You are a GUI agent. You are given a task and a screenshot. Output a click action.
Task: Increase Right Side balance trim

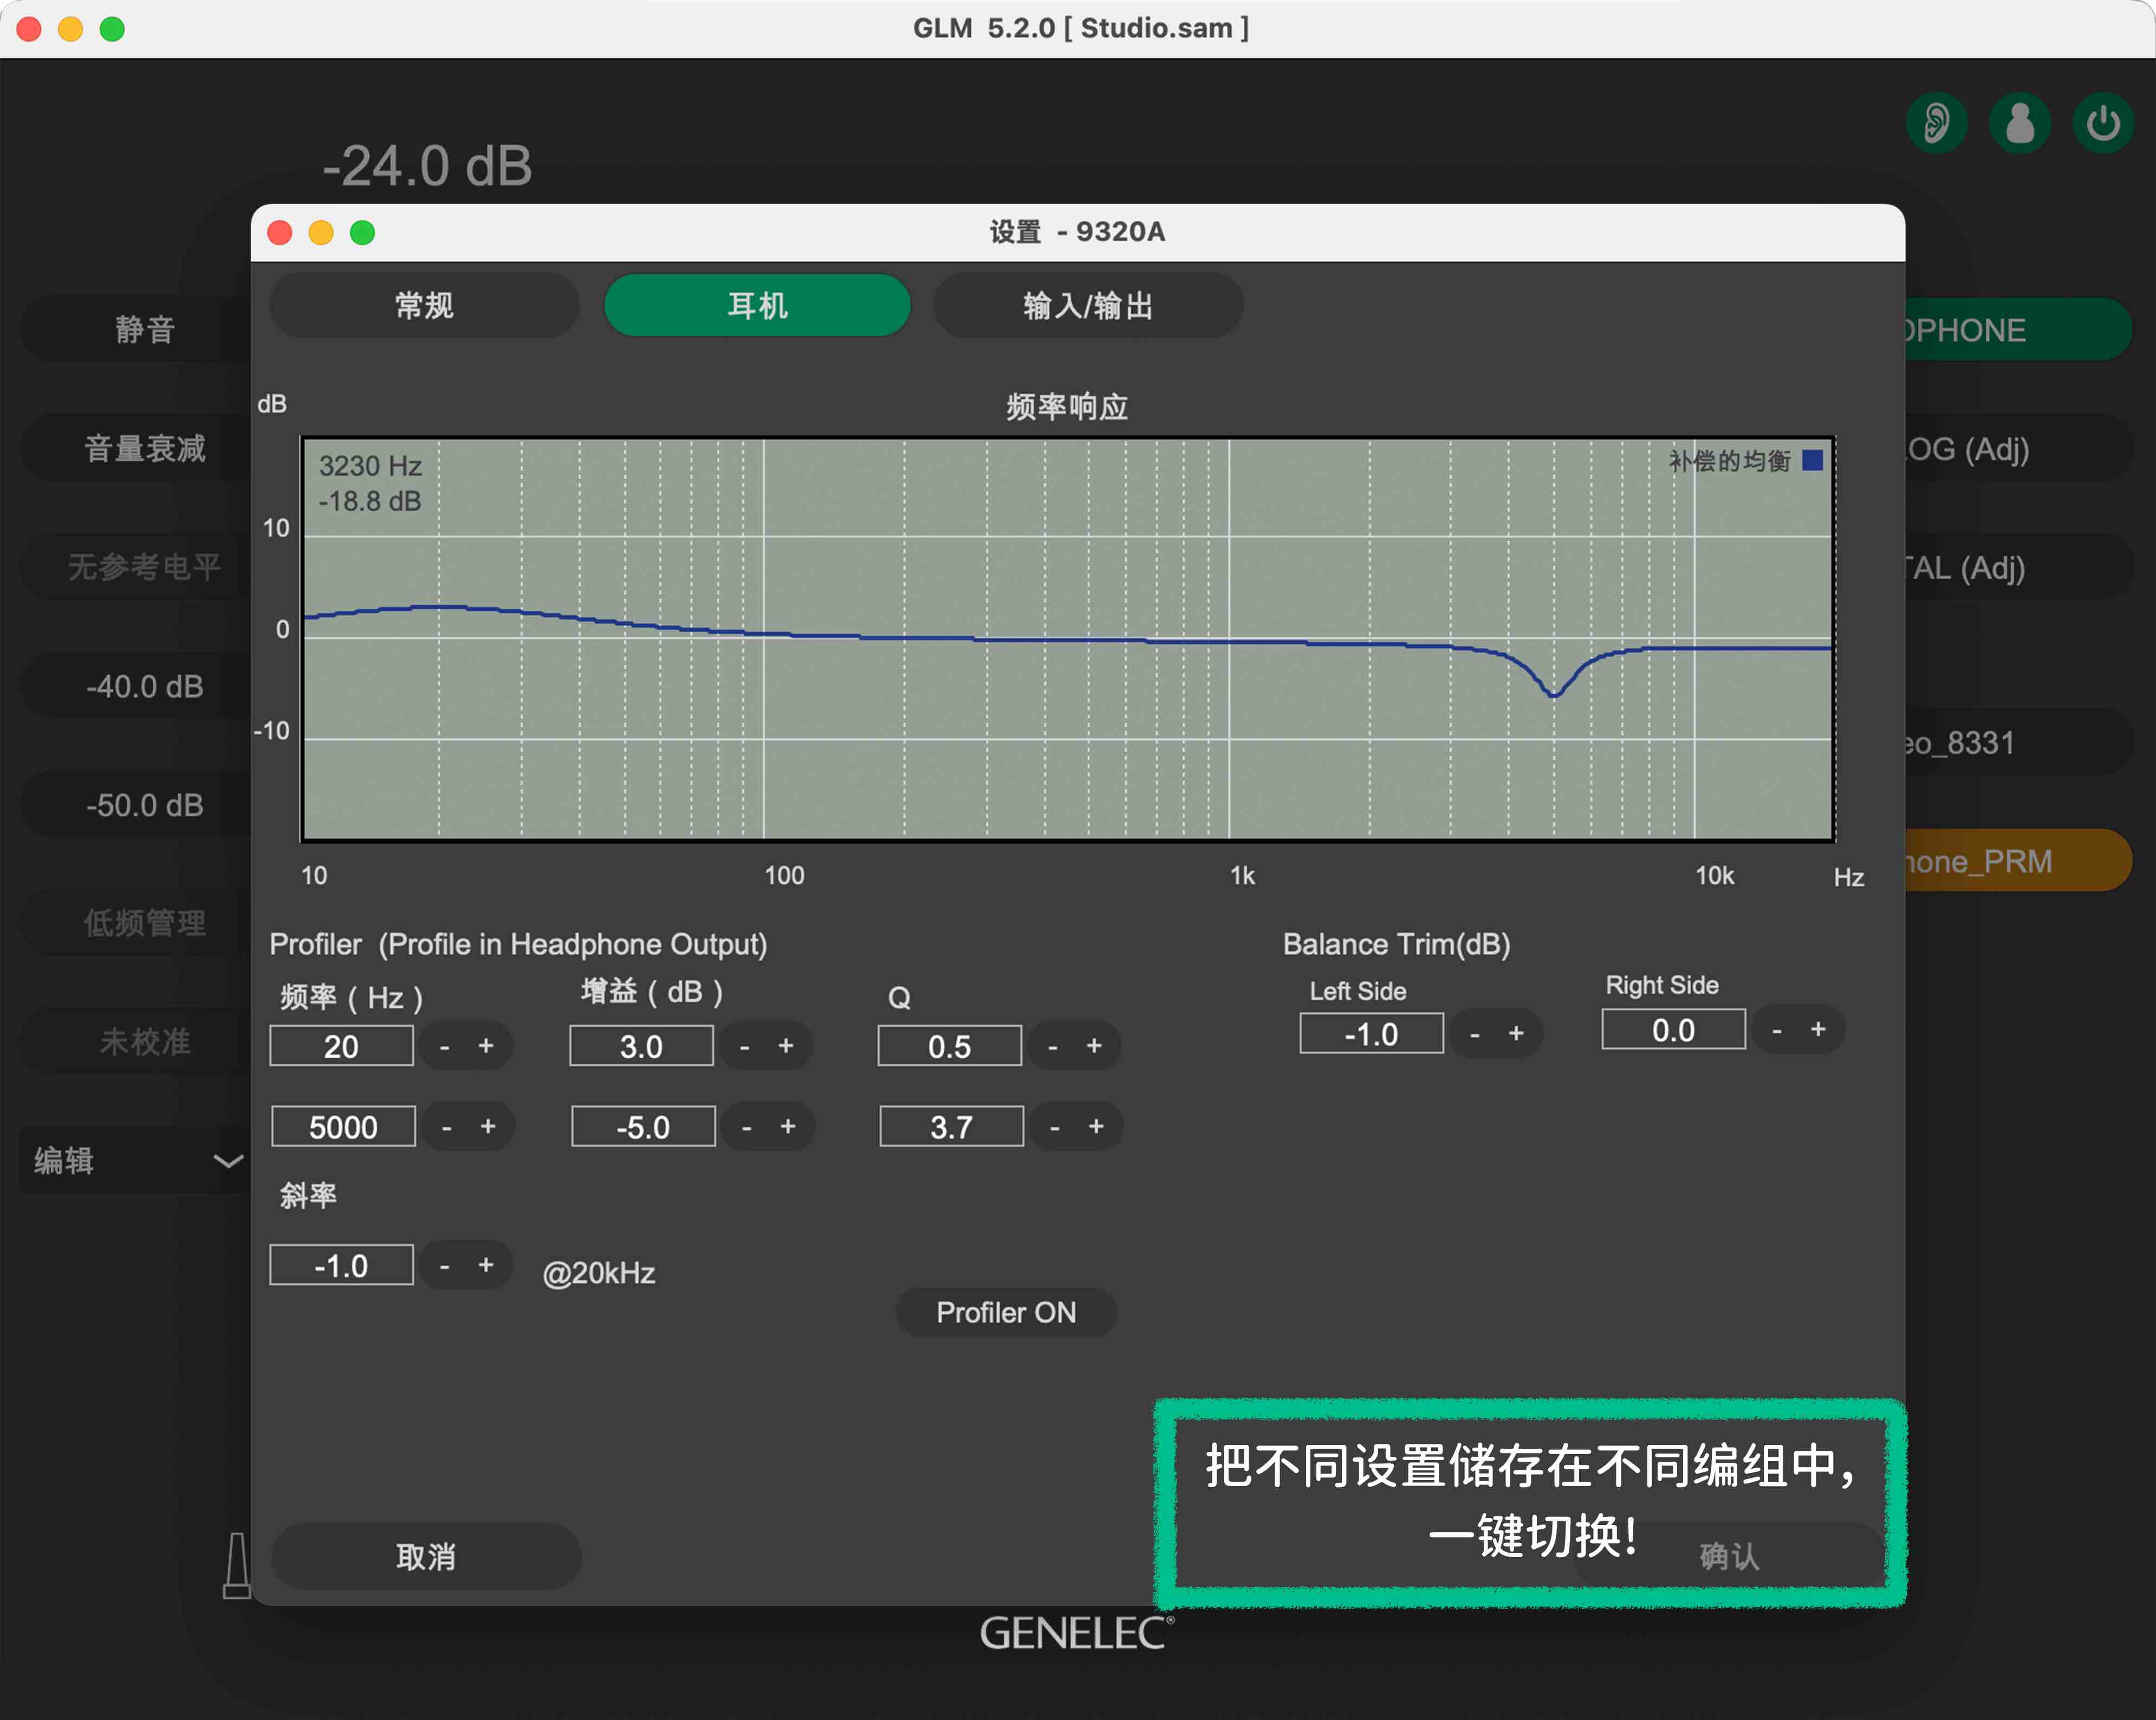pyautogui.click(x=1818, y=1030)
